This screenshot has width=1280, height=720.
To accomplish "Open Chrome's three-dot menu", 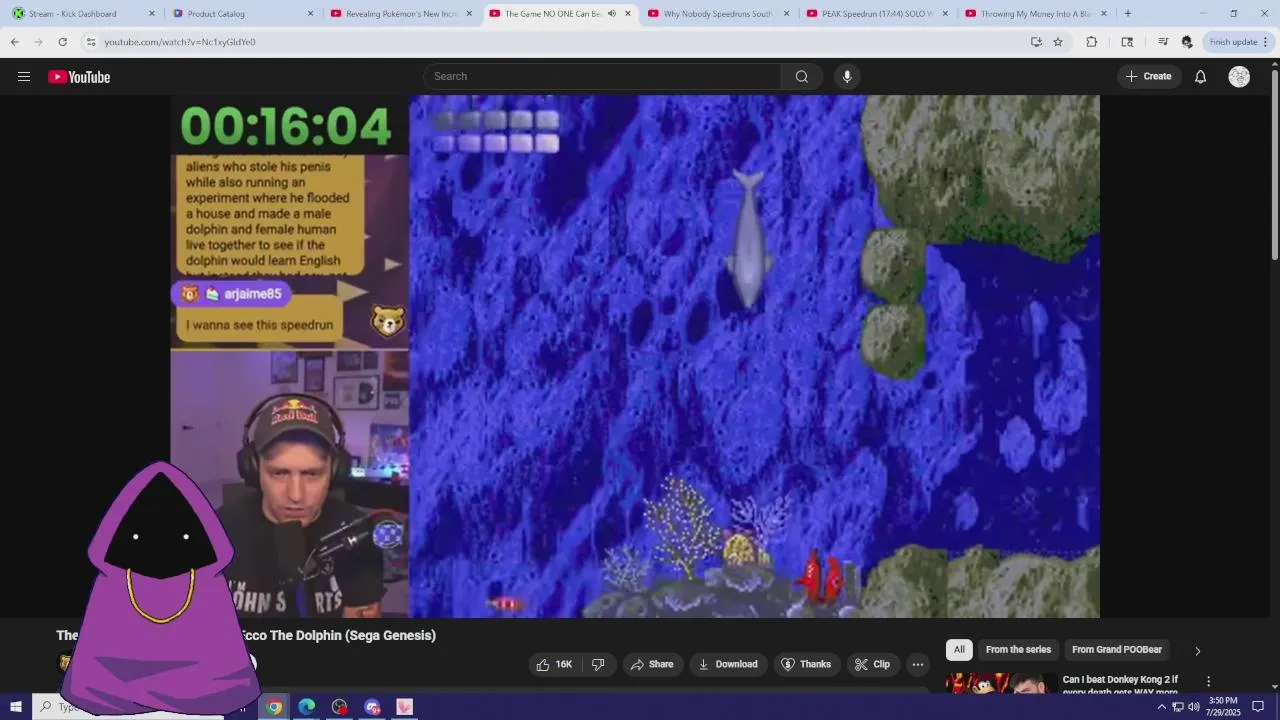I will [1265, 42].
